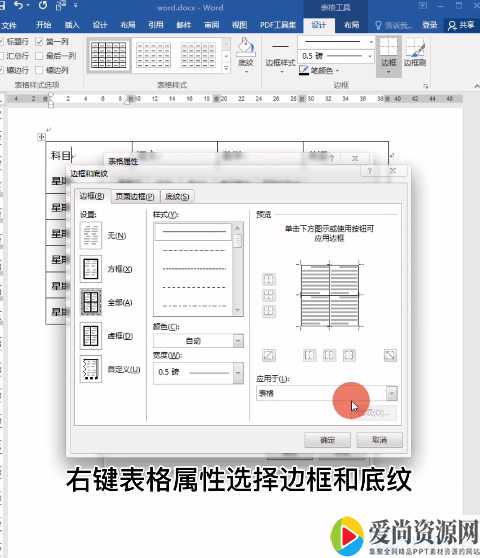Image resolution: width=480 pixels, height=558 pixels.
Task: Select the 'Custom' (自定义) border setting icon
Action: pyautogui.click(x=91, y=369)
